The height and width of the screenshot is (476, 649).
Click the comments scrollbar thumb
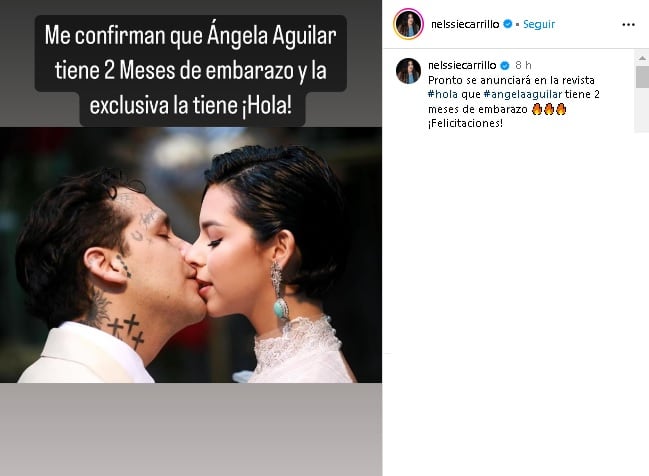tap(642, 77)
